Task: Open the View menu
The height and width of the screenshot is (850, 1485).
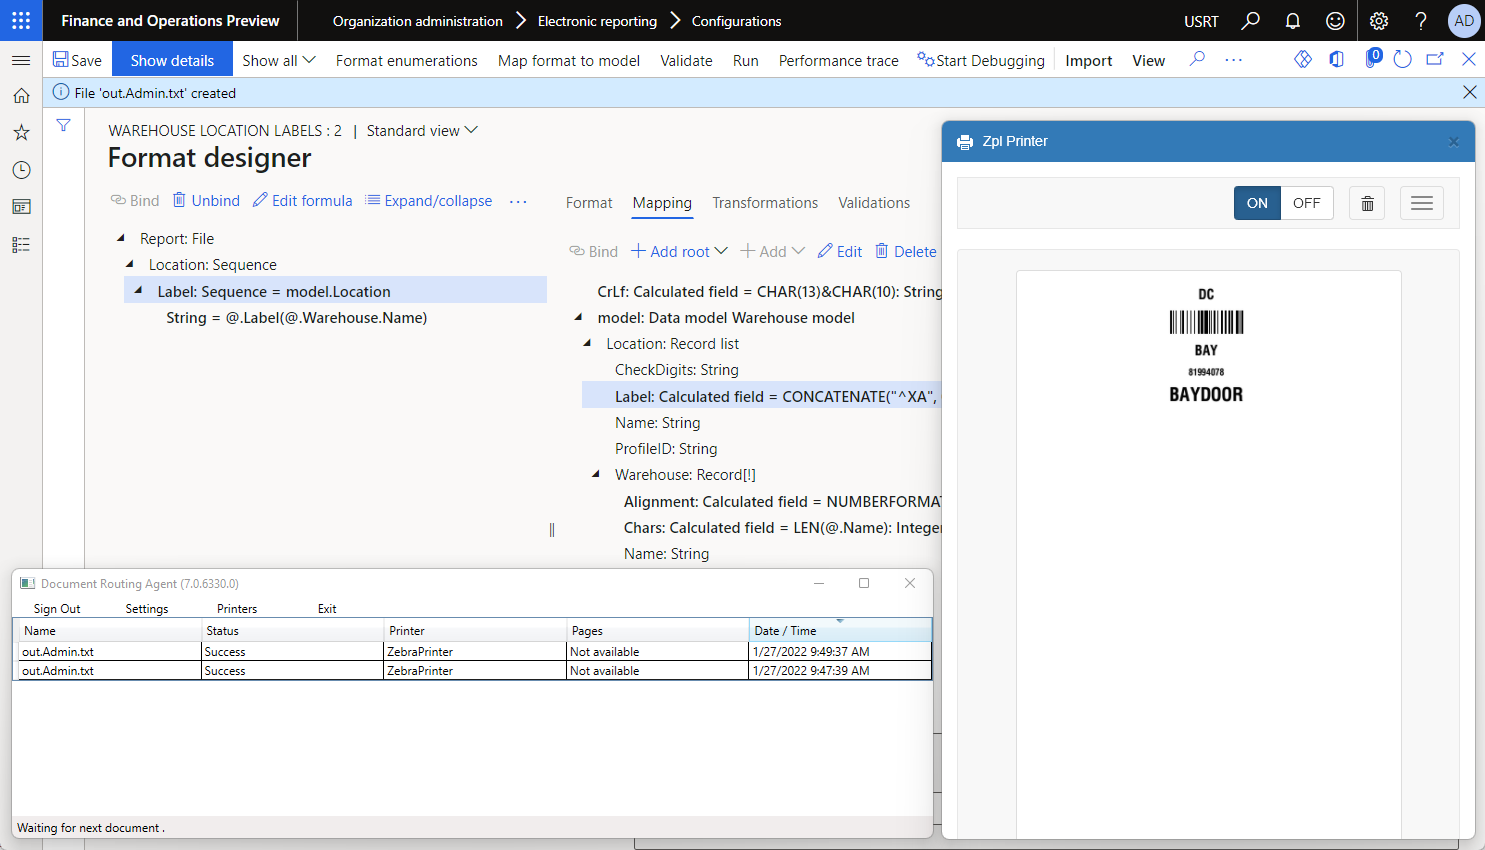Action: pos(1149,60)
